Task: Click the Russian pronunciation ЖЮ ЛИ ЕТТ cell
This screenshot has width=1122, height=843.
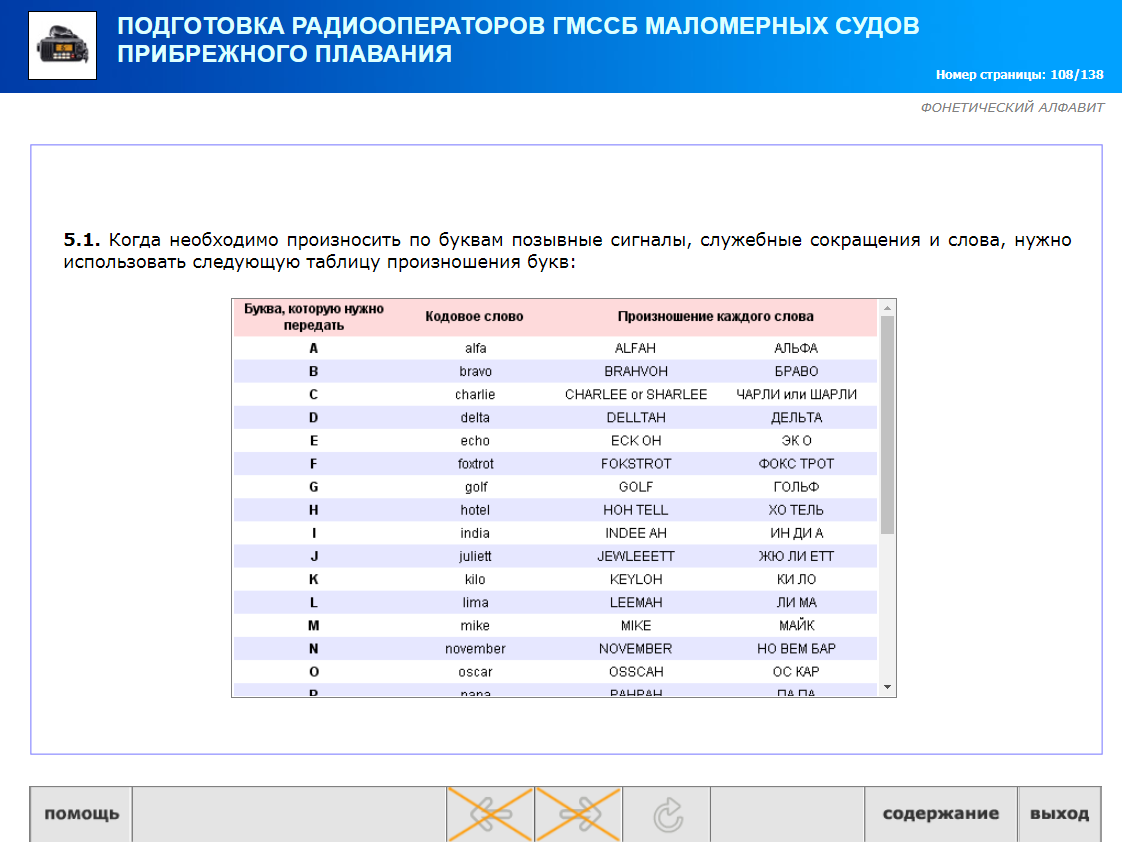Action: coord(796,556)
